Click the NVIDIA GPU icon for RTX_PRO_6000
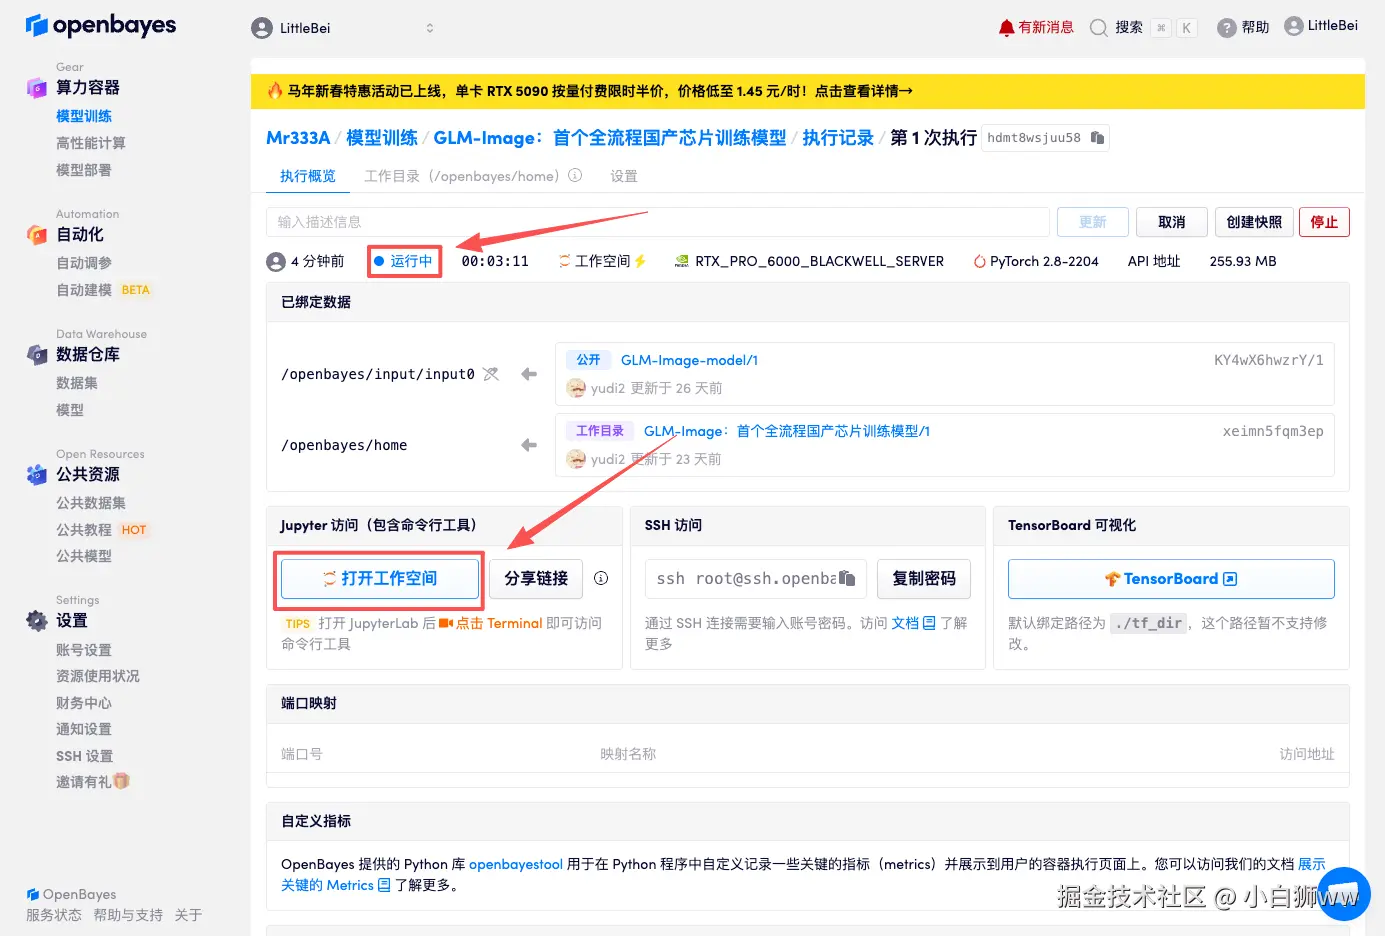 [681, 261]
